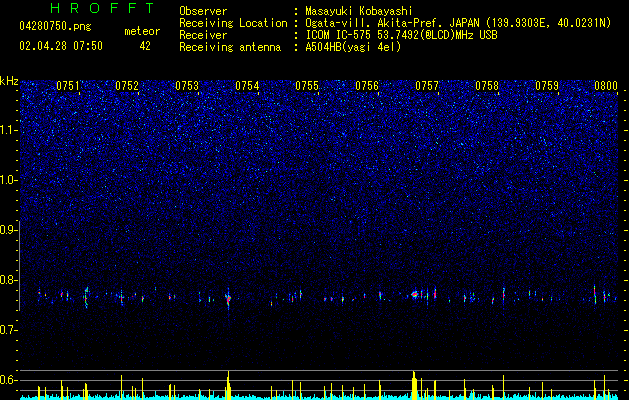Click the 1.0 kHz axis label
629x400 pixels.
pos(8,180)
